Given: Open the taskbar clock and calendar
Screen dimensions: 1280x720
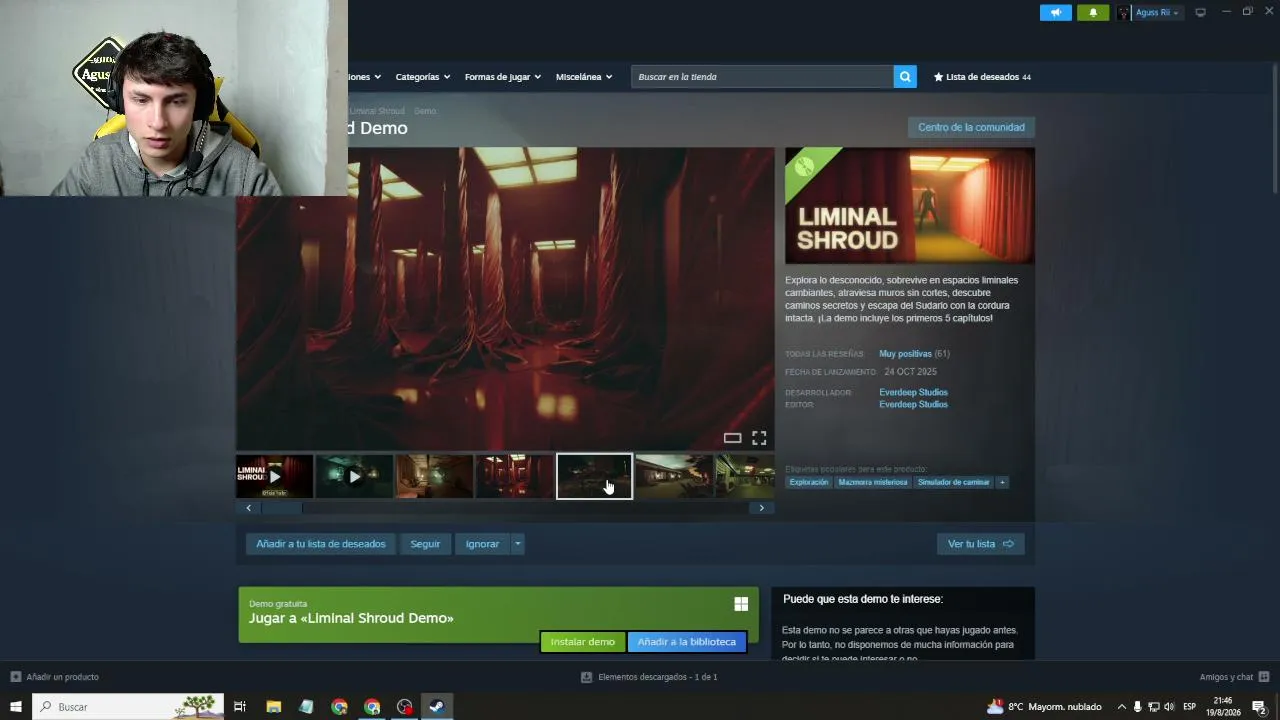Looking at the screenshot, I should point(1223,707).
